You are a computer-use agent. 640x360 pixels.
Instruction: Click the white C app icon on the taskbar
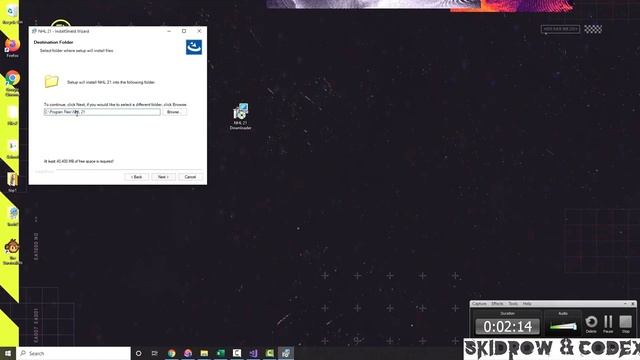237,353
